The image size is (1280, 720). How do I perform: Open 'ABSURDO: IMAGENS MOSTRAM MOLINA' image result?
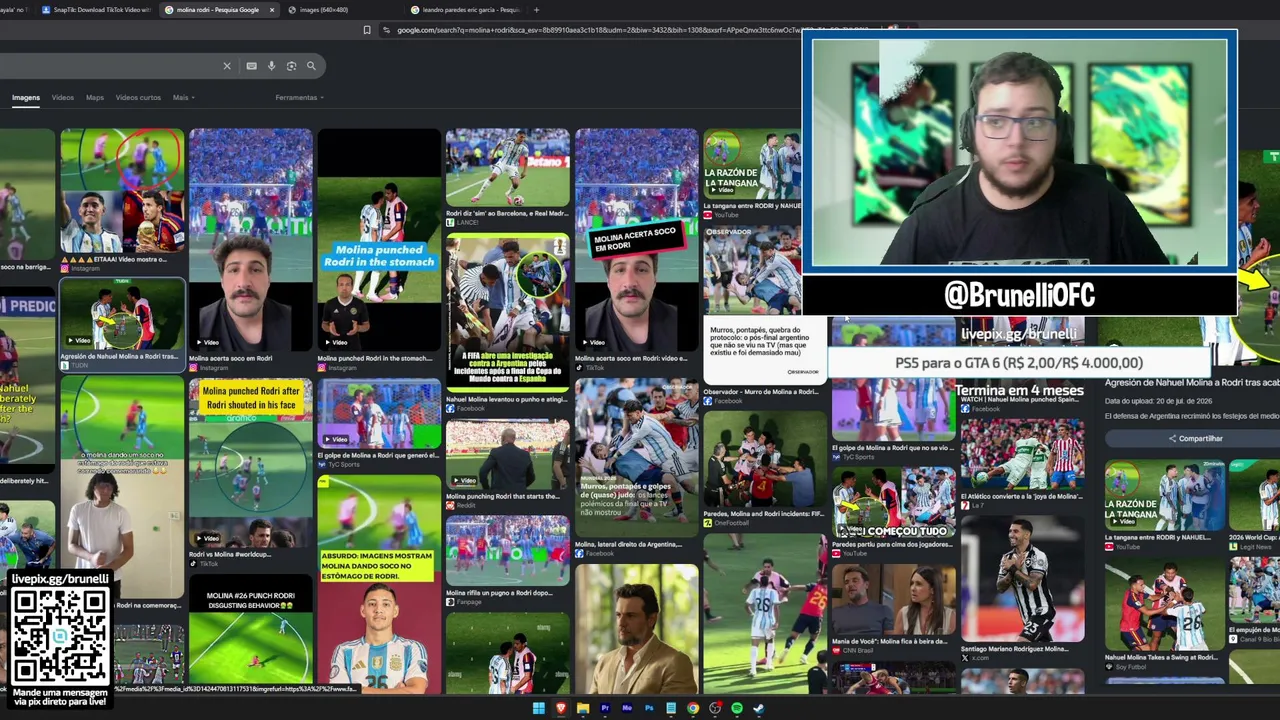click(x=379, y=584)
